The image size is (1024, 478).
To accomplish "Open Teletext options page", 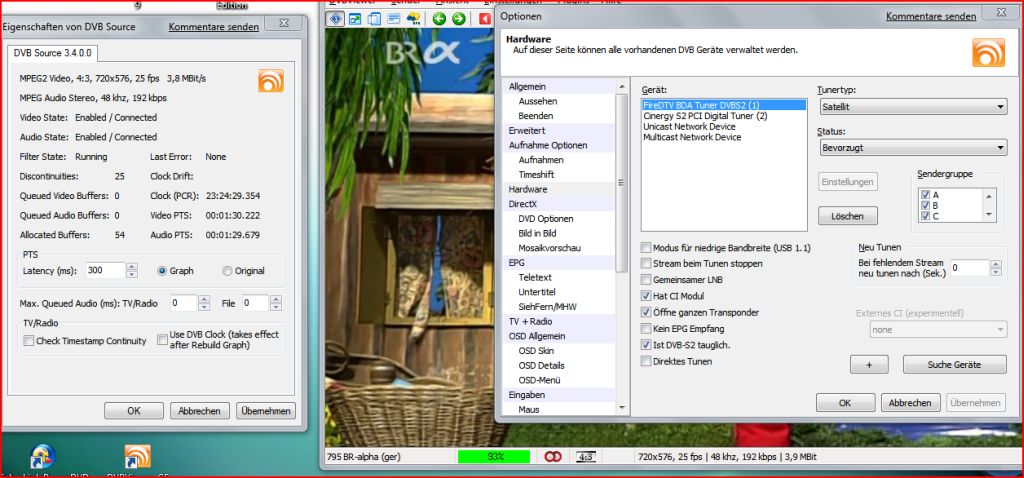I will point(535,278).
